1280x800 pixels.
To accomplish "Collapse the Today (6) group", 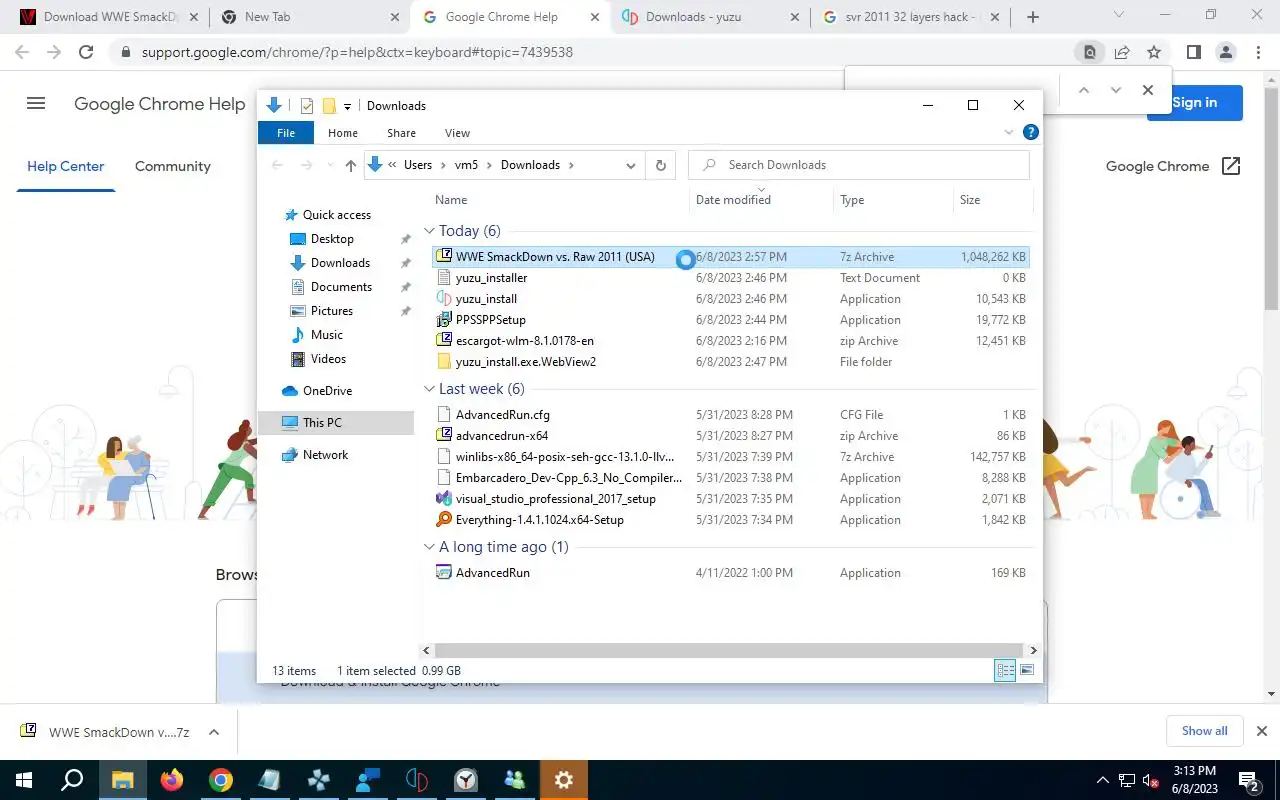I will (429, 231).
